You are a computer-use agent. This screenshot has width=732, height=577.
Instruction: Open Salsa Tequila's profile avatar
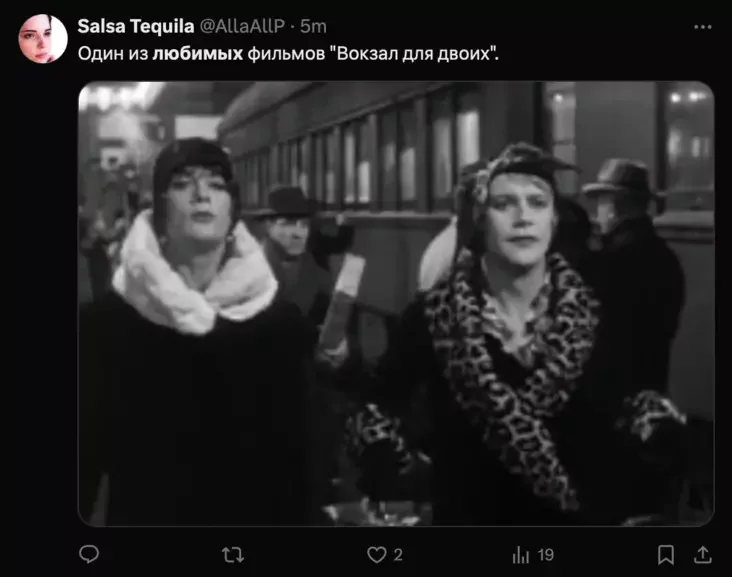42,38
